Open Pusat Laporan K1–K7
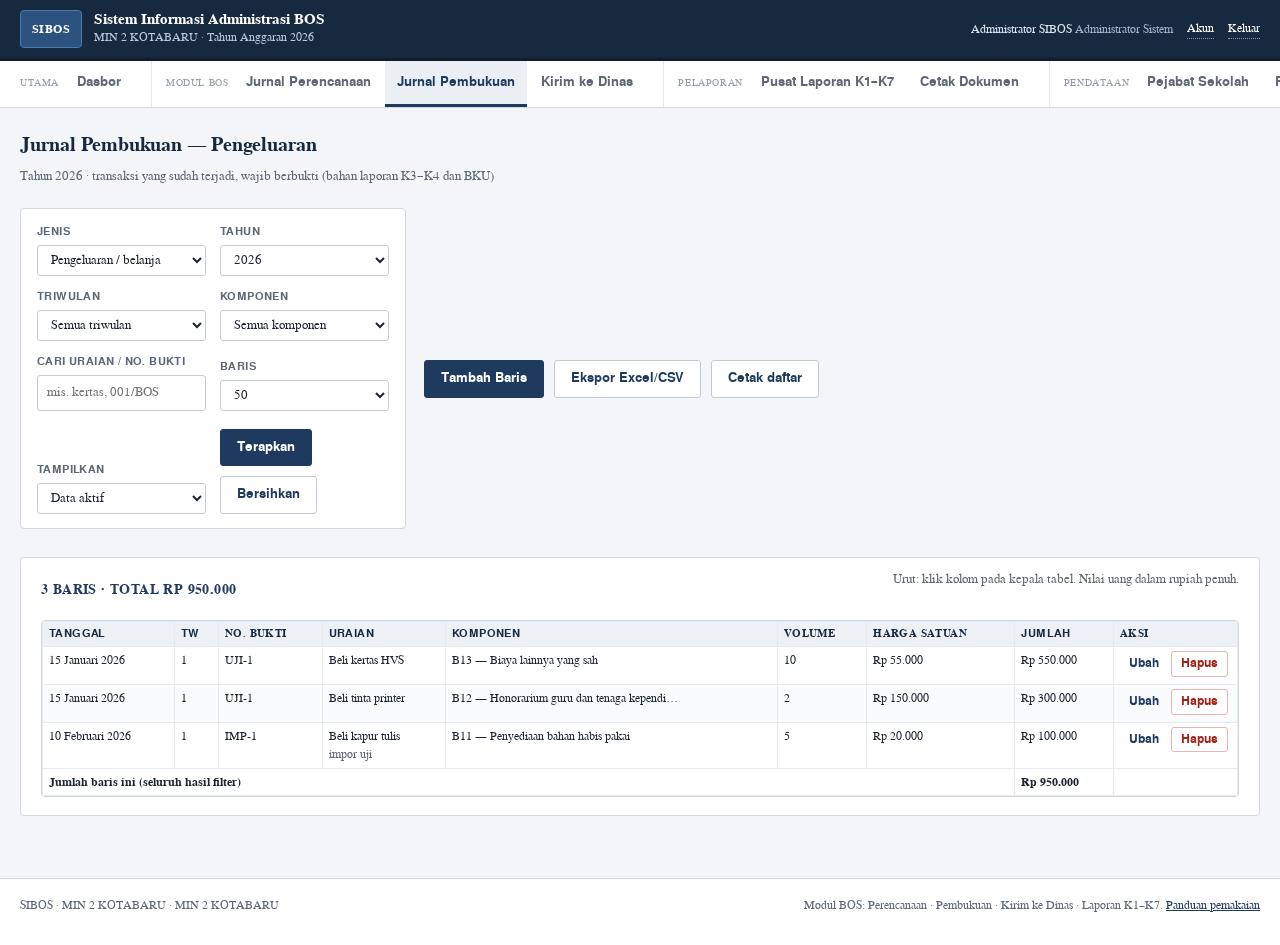The image size is (1280, 945). click(x=827, y=82)
